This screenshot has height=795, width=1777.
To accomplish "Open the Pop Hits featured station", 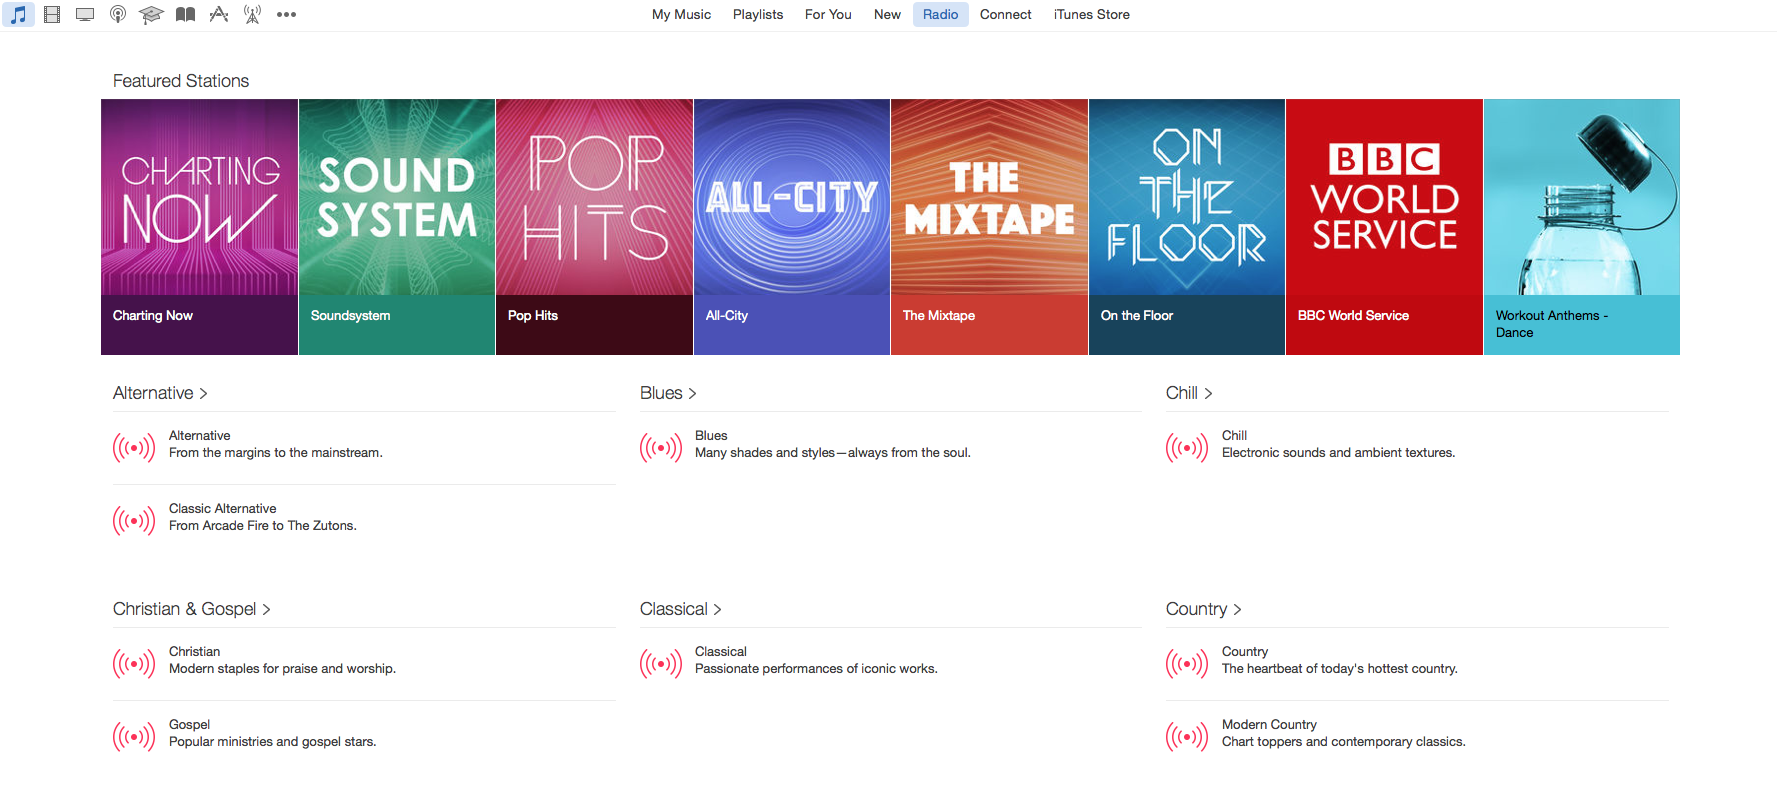I will click(x=594, y=226).
